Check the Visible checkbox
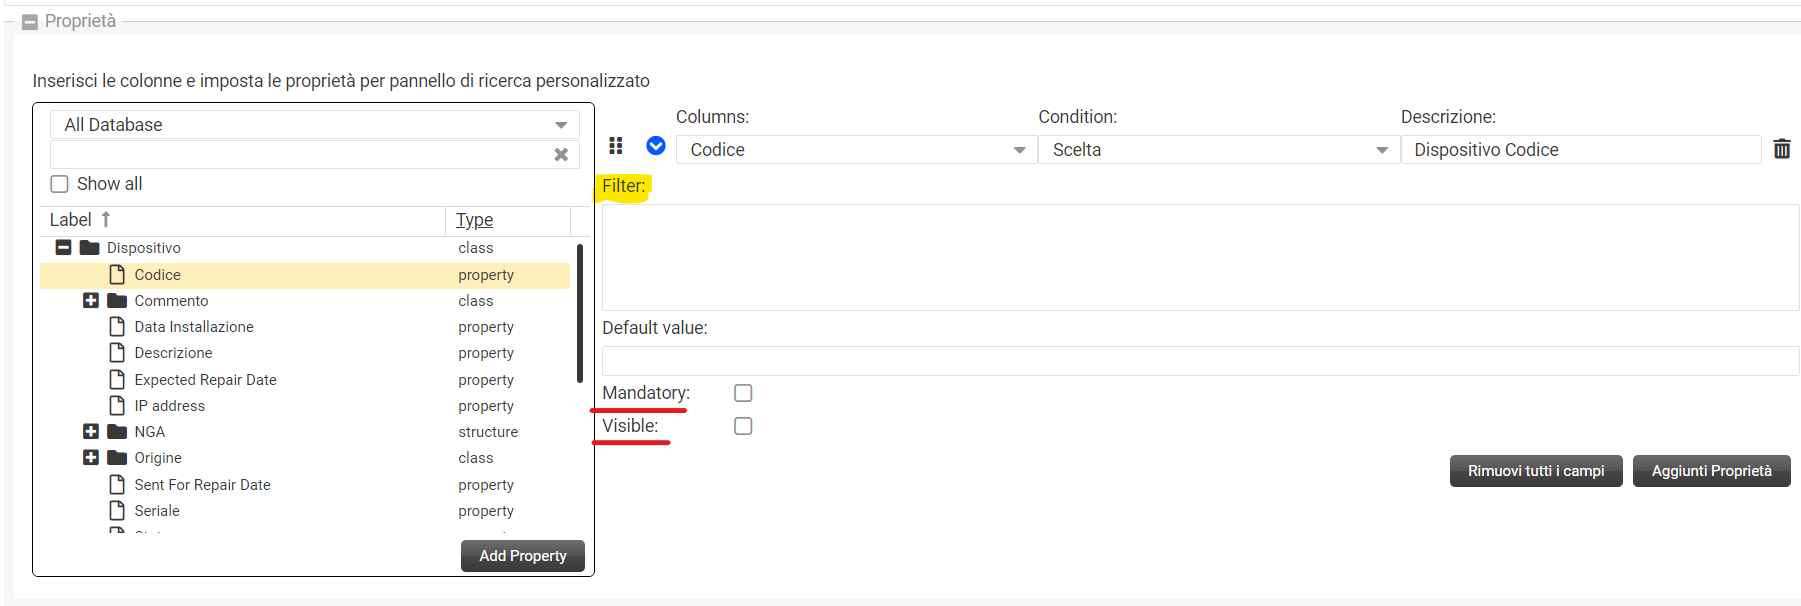The width and height of the screenshot is (1801, 606). pos(743,426)
